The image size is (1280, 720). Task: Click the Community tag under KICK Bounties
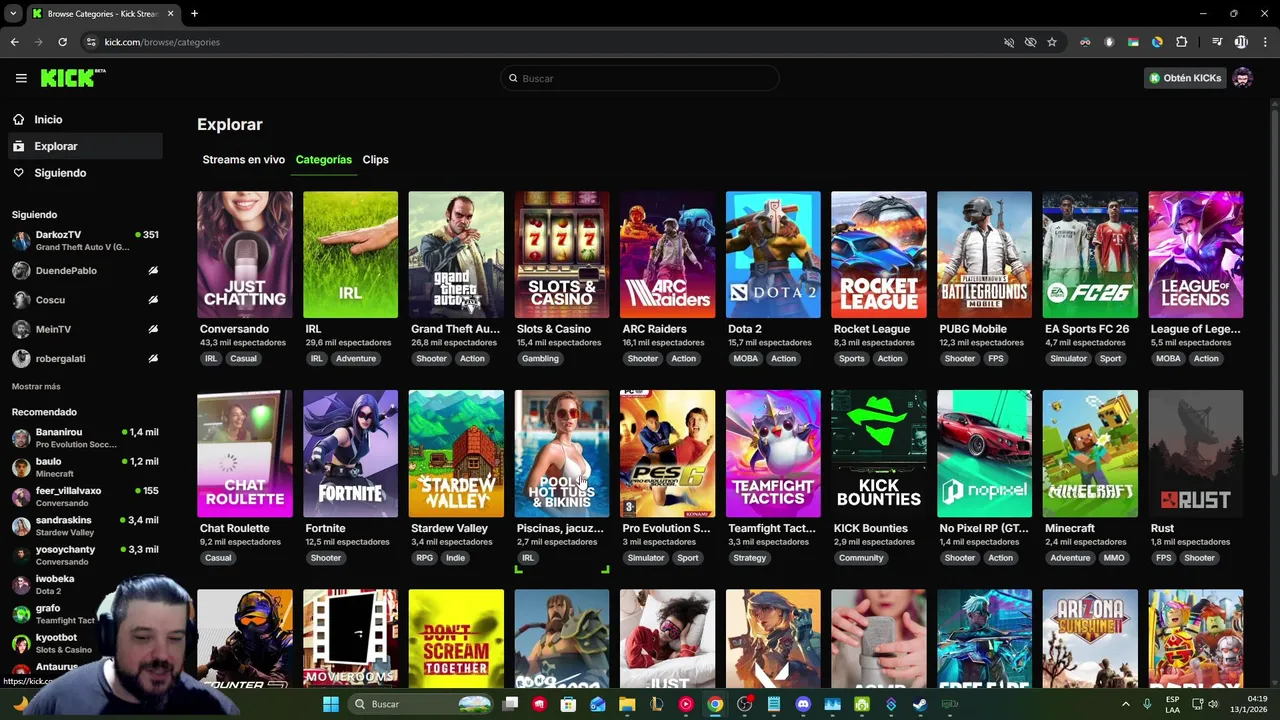coord(861,558)
